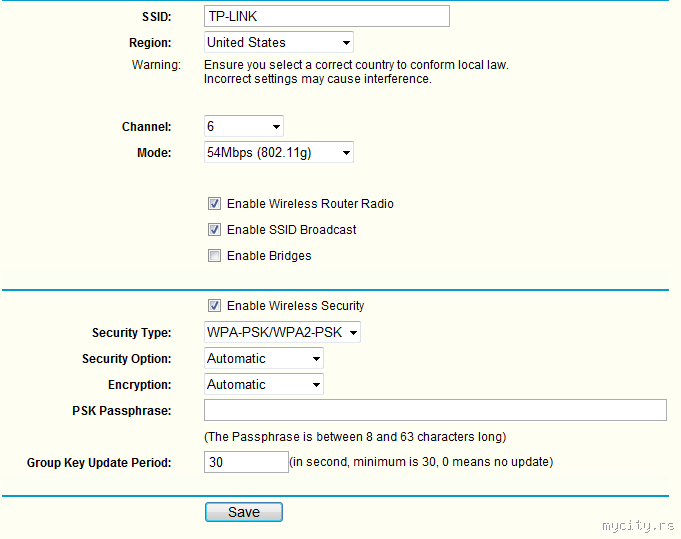Screen dimensions: 681x539
Task: Click the Security Type label
Action: coord(131,333)
